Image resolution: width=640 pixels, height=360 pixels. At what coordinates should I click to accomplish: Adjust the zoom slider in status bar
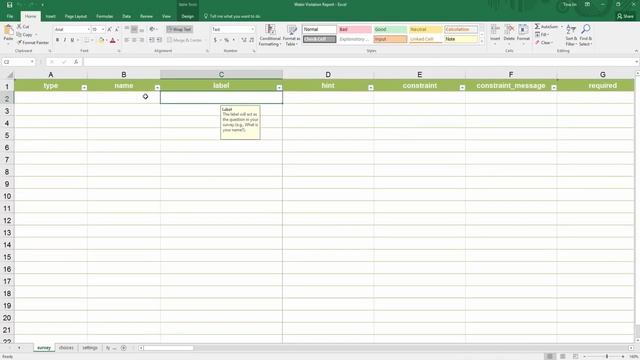(x=607, y=356)
